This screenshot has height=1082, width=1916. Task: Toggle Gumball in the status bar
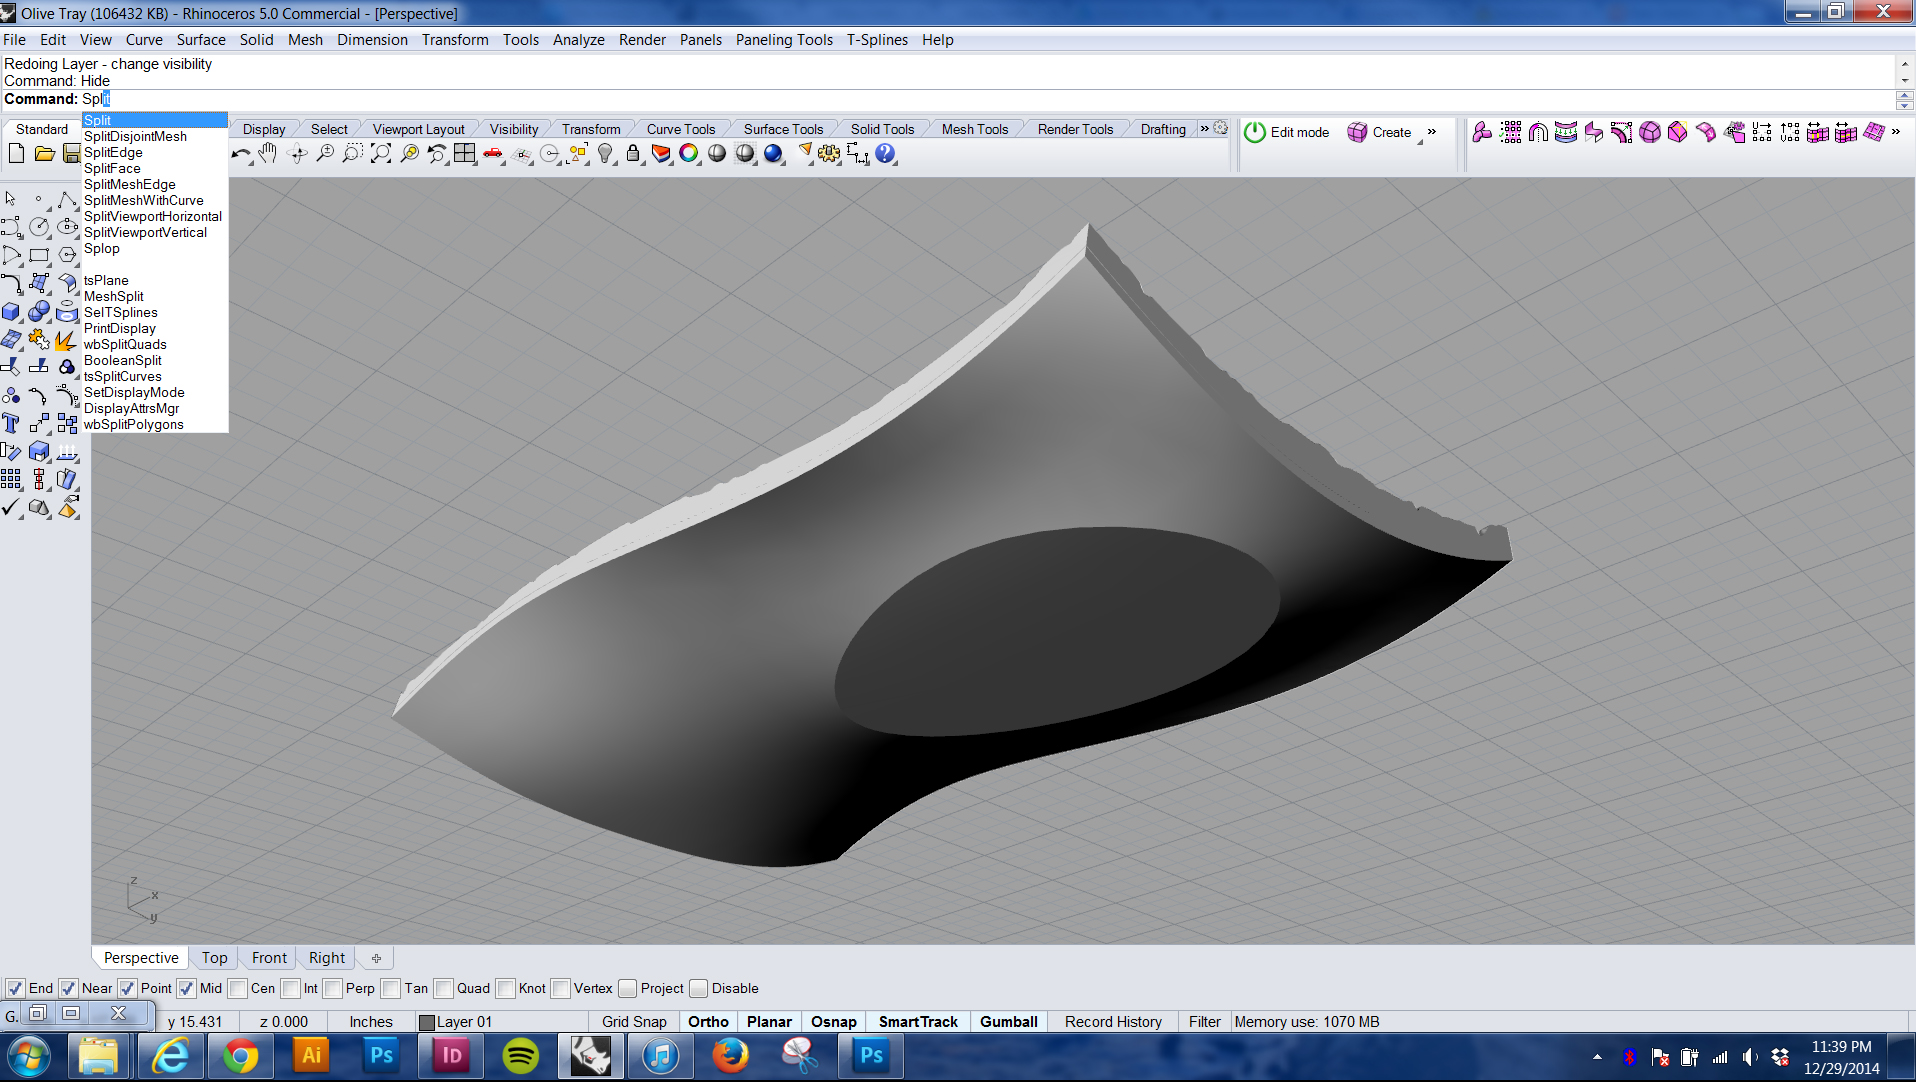pyautogui.click(x=1008, y=1022)
